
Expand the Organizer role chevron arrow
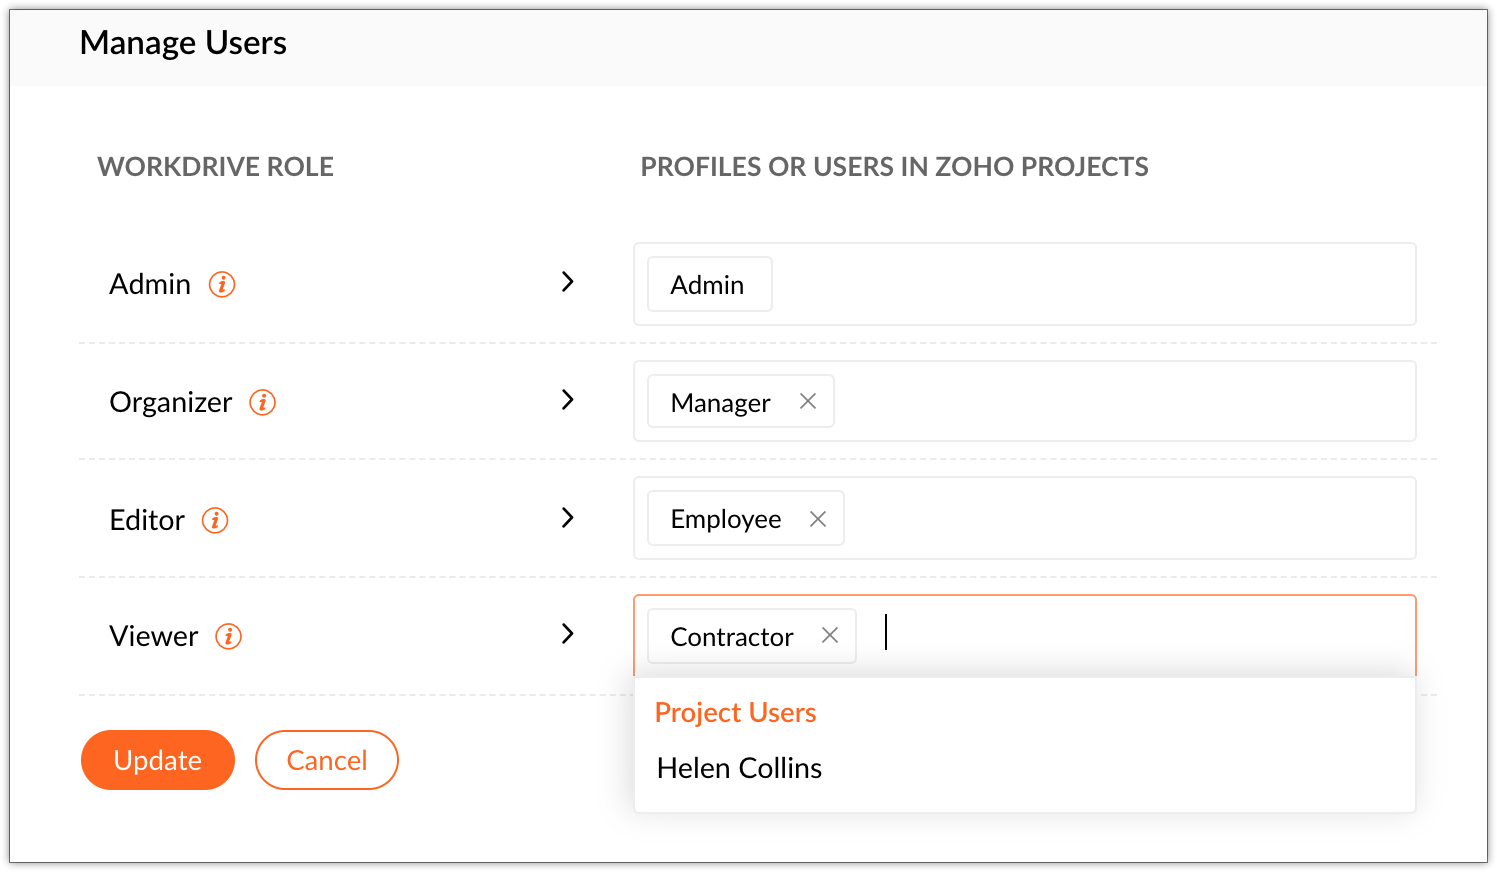pos(568,400)
